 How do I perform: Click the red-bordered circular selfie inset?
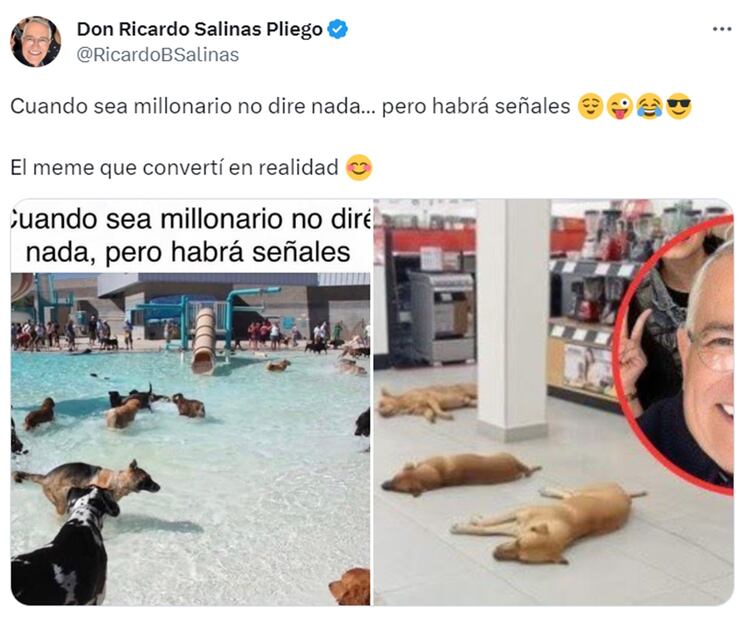(675, 354)
